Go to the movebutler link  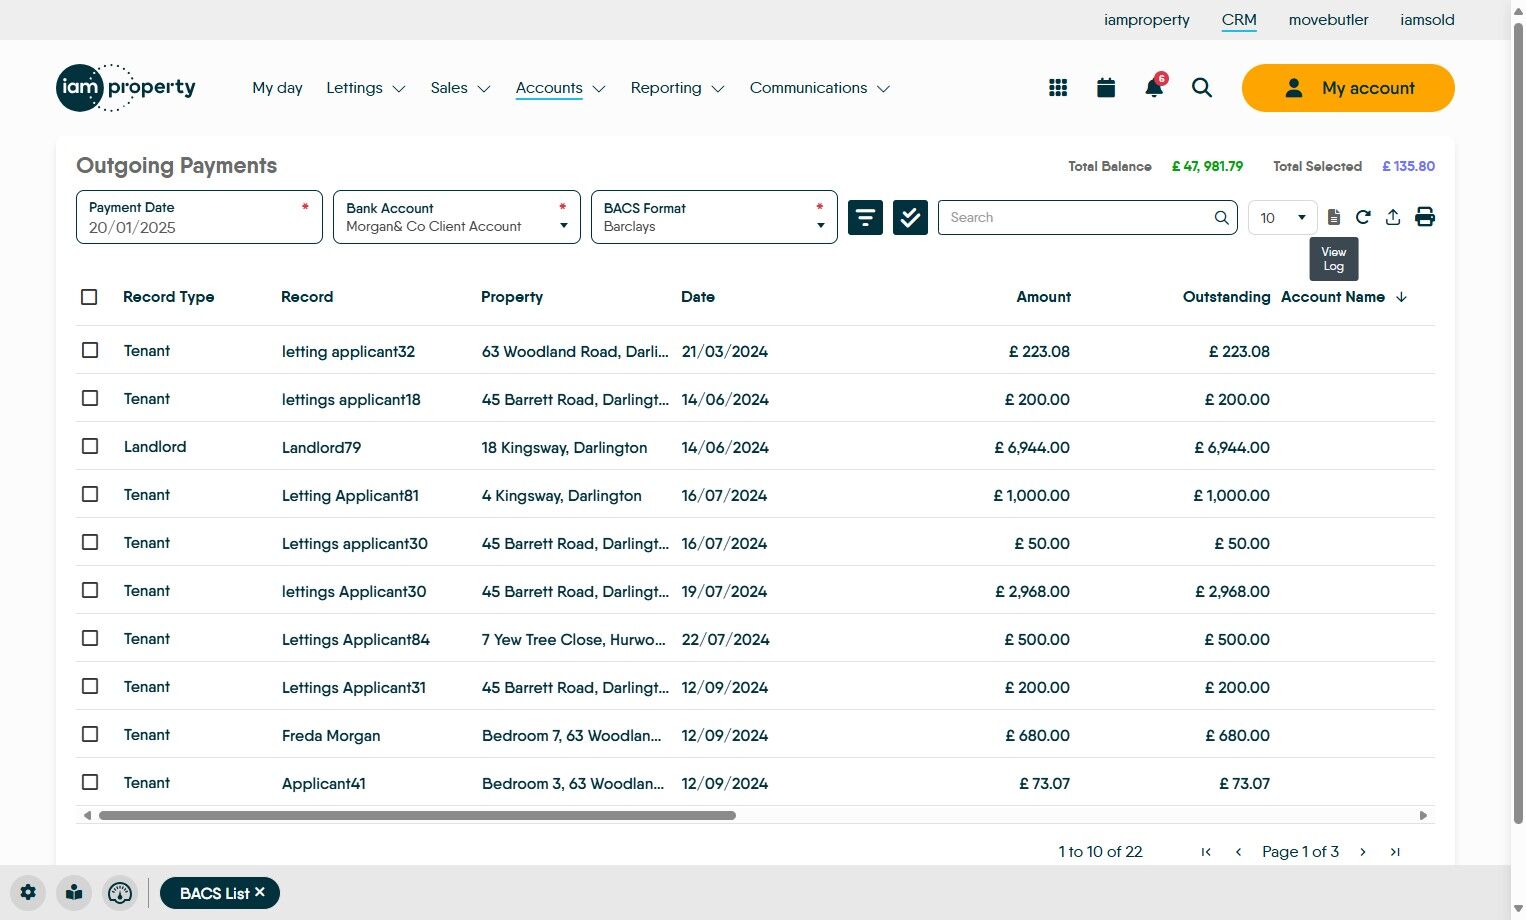[x=1328, y=20]
